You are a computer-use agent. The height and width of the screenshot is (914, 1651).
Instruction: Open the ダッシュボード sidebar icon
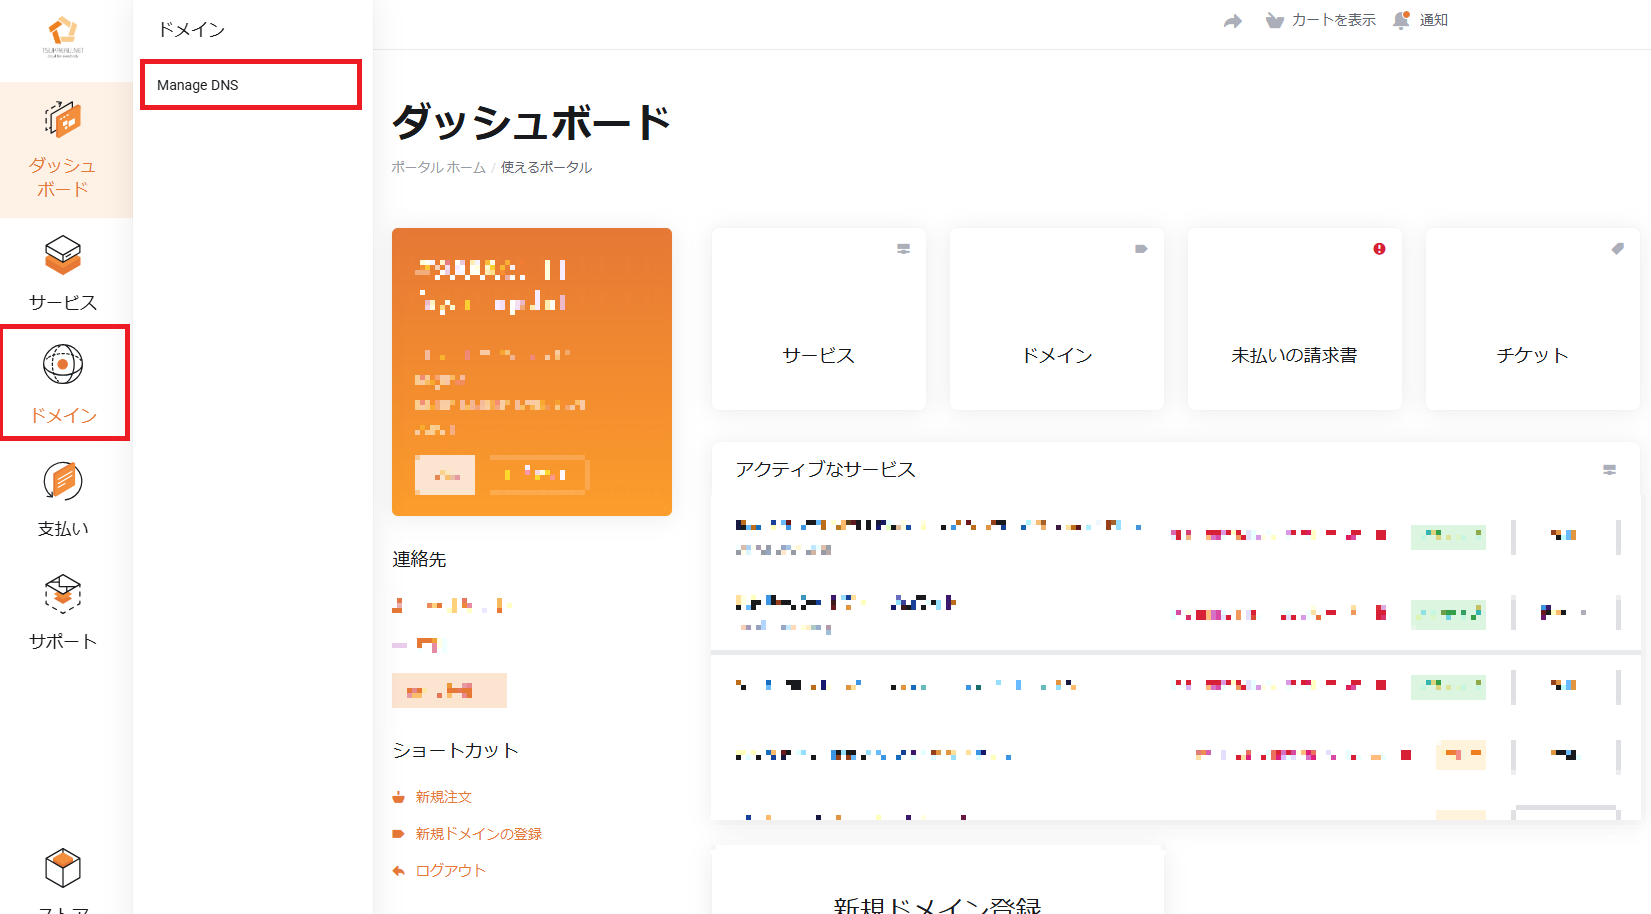[62, 120]
